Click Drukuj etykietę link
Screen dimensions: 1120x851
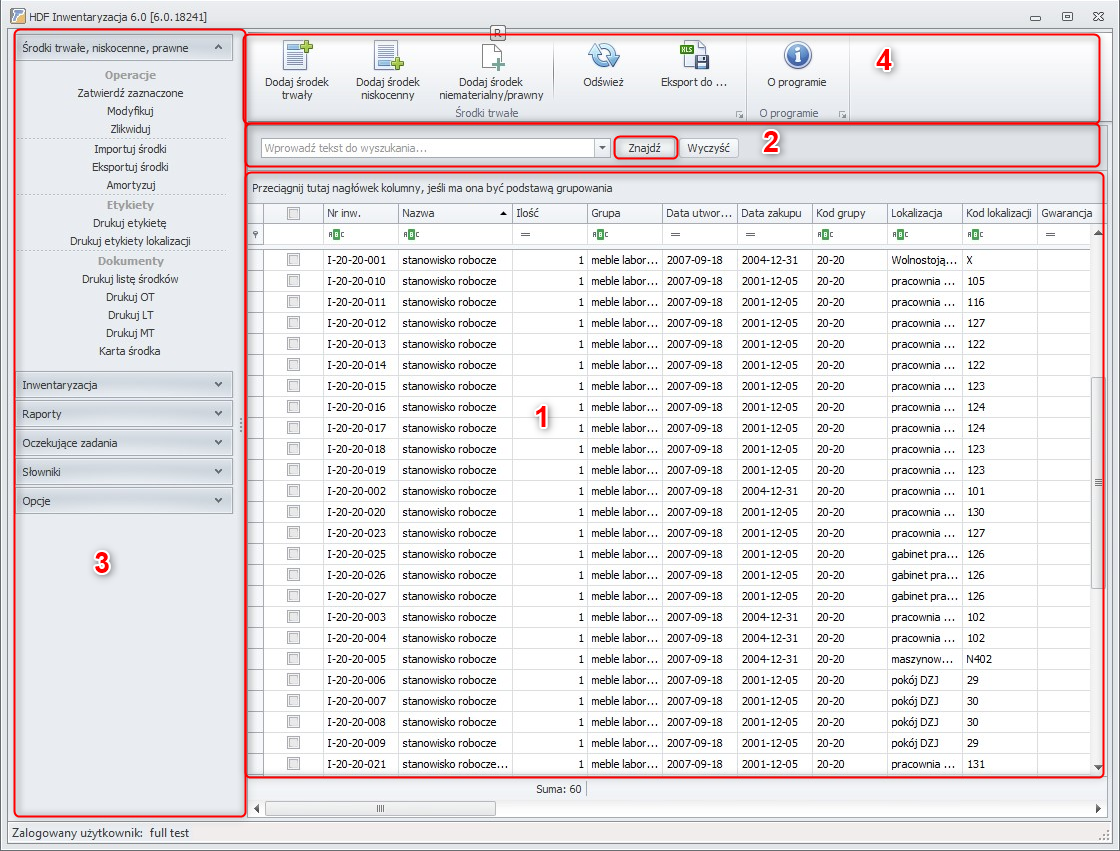click(130, 223)
